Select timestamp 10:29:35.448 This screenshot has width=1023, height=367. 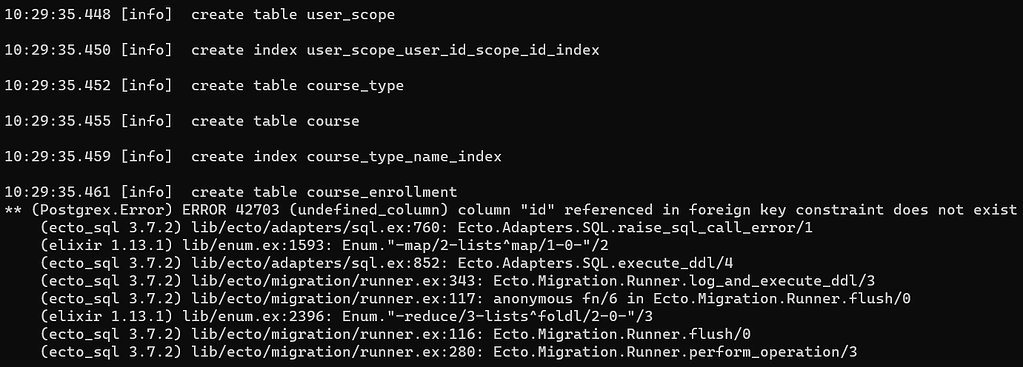[59, 14]
